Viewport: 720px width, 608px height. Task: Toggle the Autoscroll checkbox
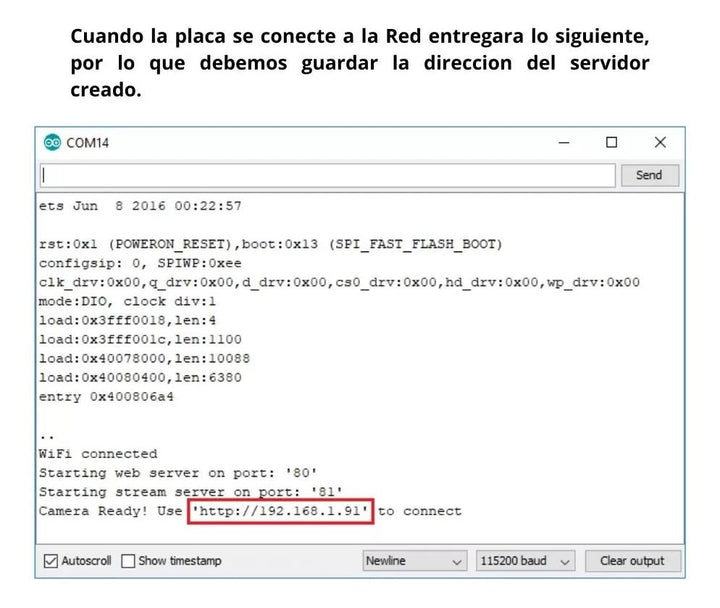51,561
